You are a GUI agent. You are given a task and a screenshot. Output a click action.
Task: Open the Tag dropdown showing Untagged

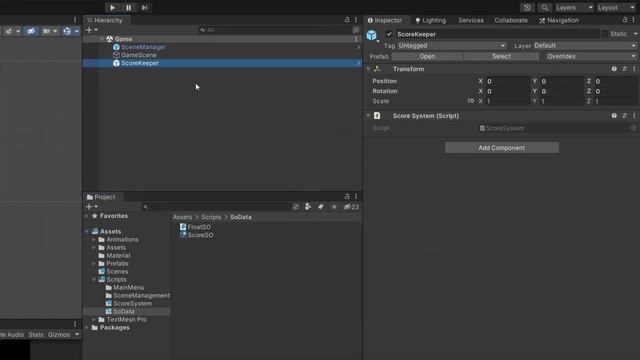452,46
